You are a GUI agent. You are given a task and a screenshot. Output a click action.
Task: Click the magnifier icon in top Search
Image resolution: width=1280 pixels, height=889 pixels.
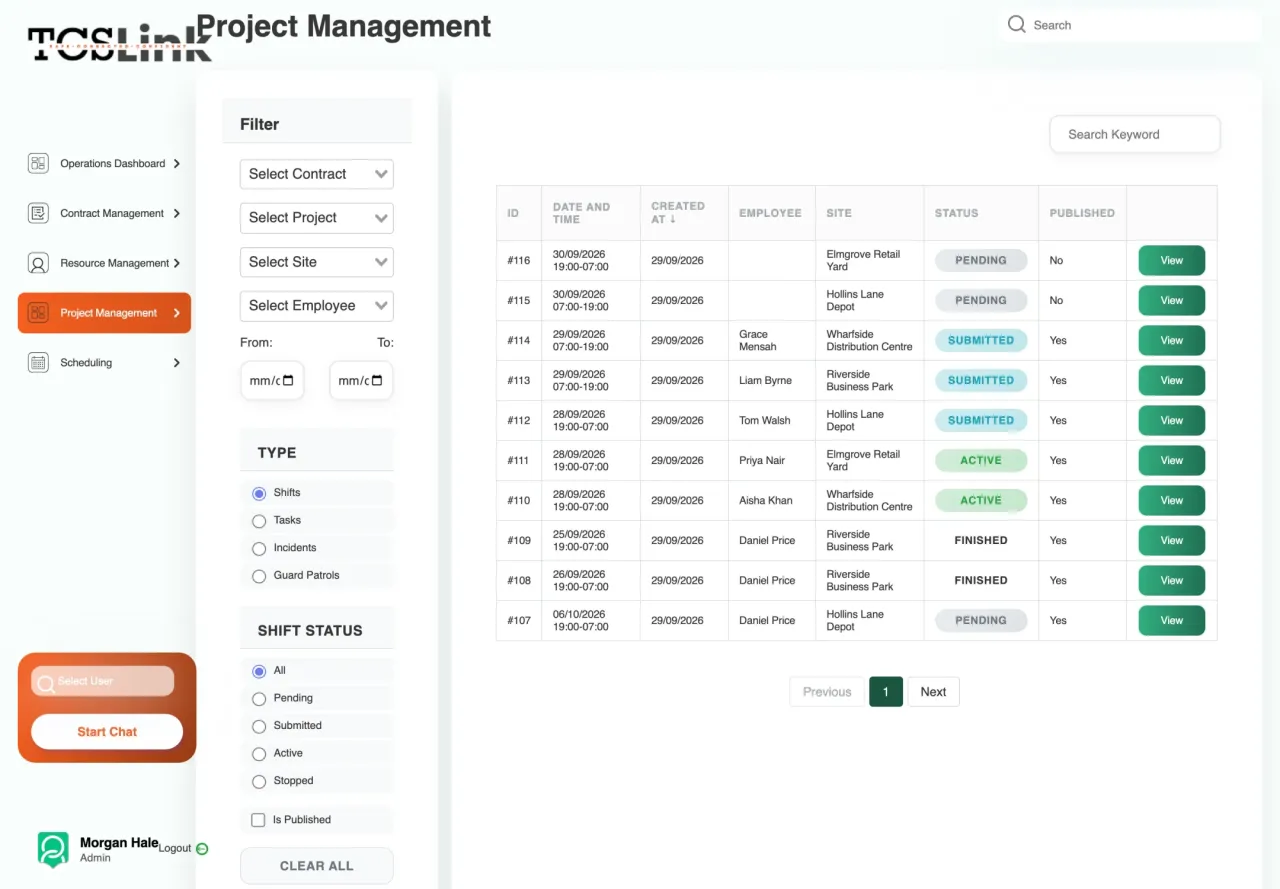(1017, 25)
